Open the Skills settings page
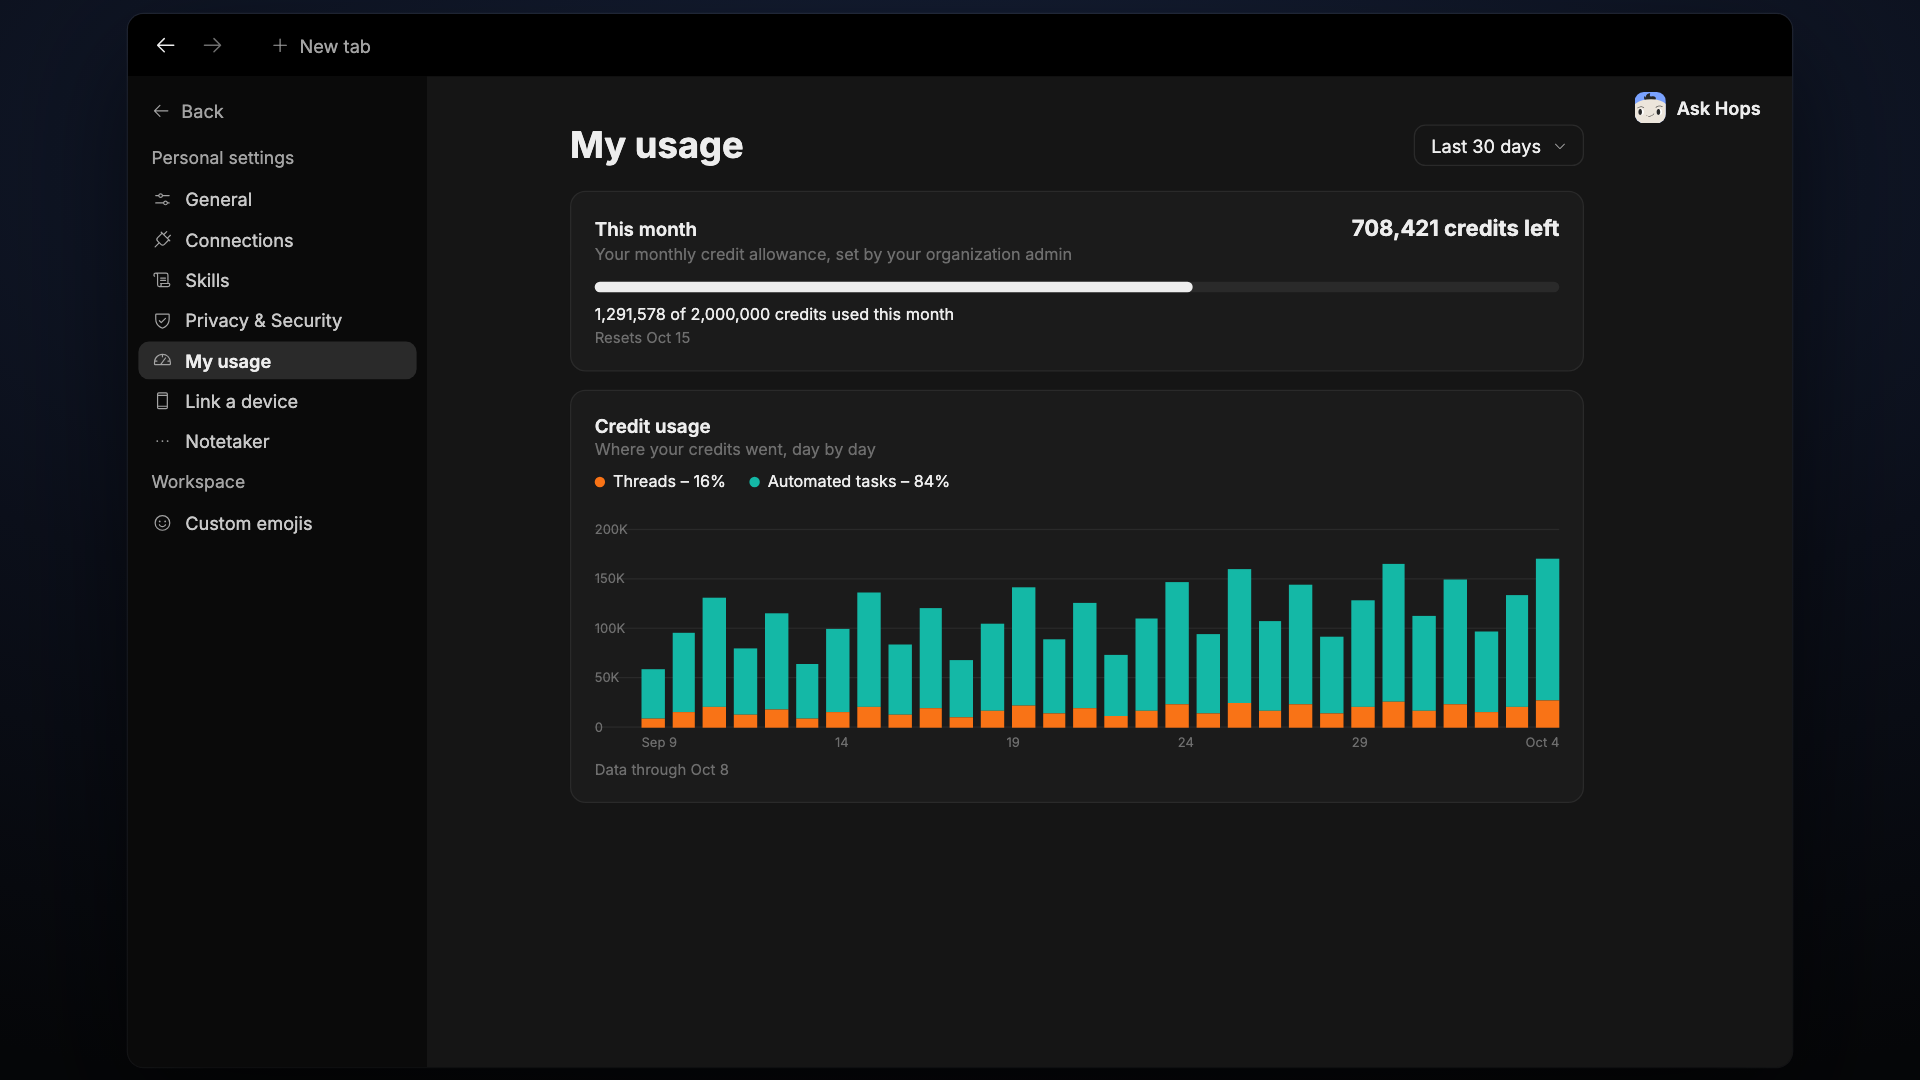The image size is (1920, 1080). (277, 280)
